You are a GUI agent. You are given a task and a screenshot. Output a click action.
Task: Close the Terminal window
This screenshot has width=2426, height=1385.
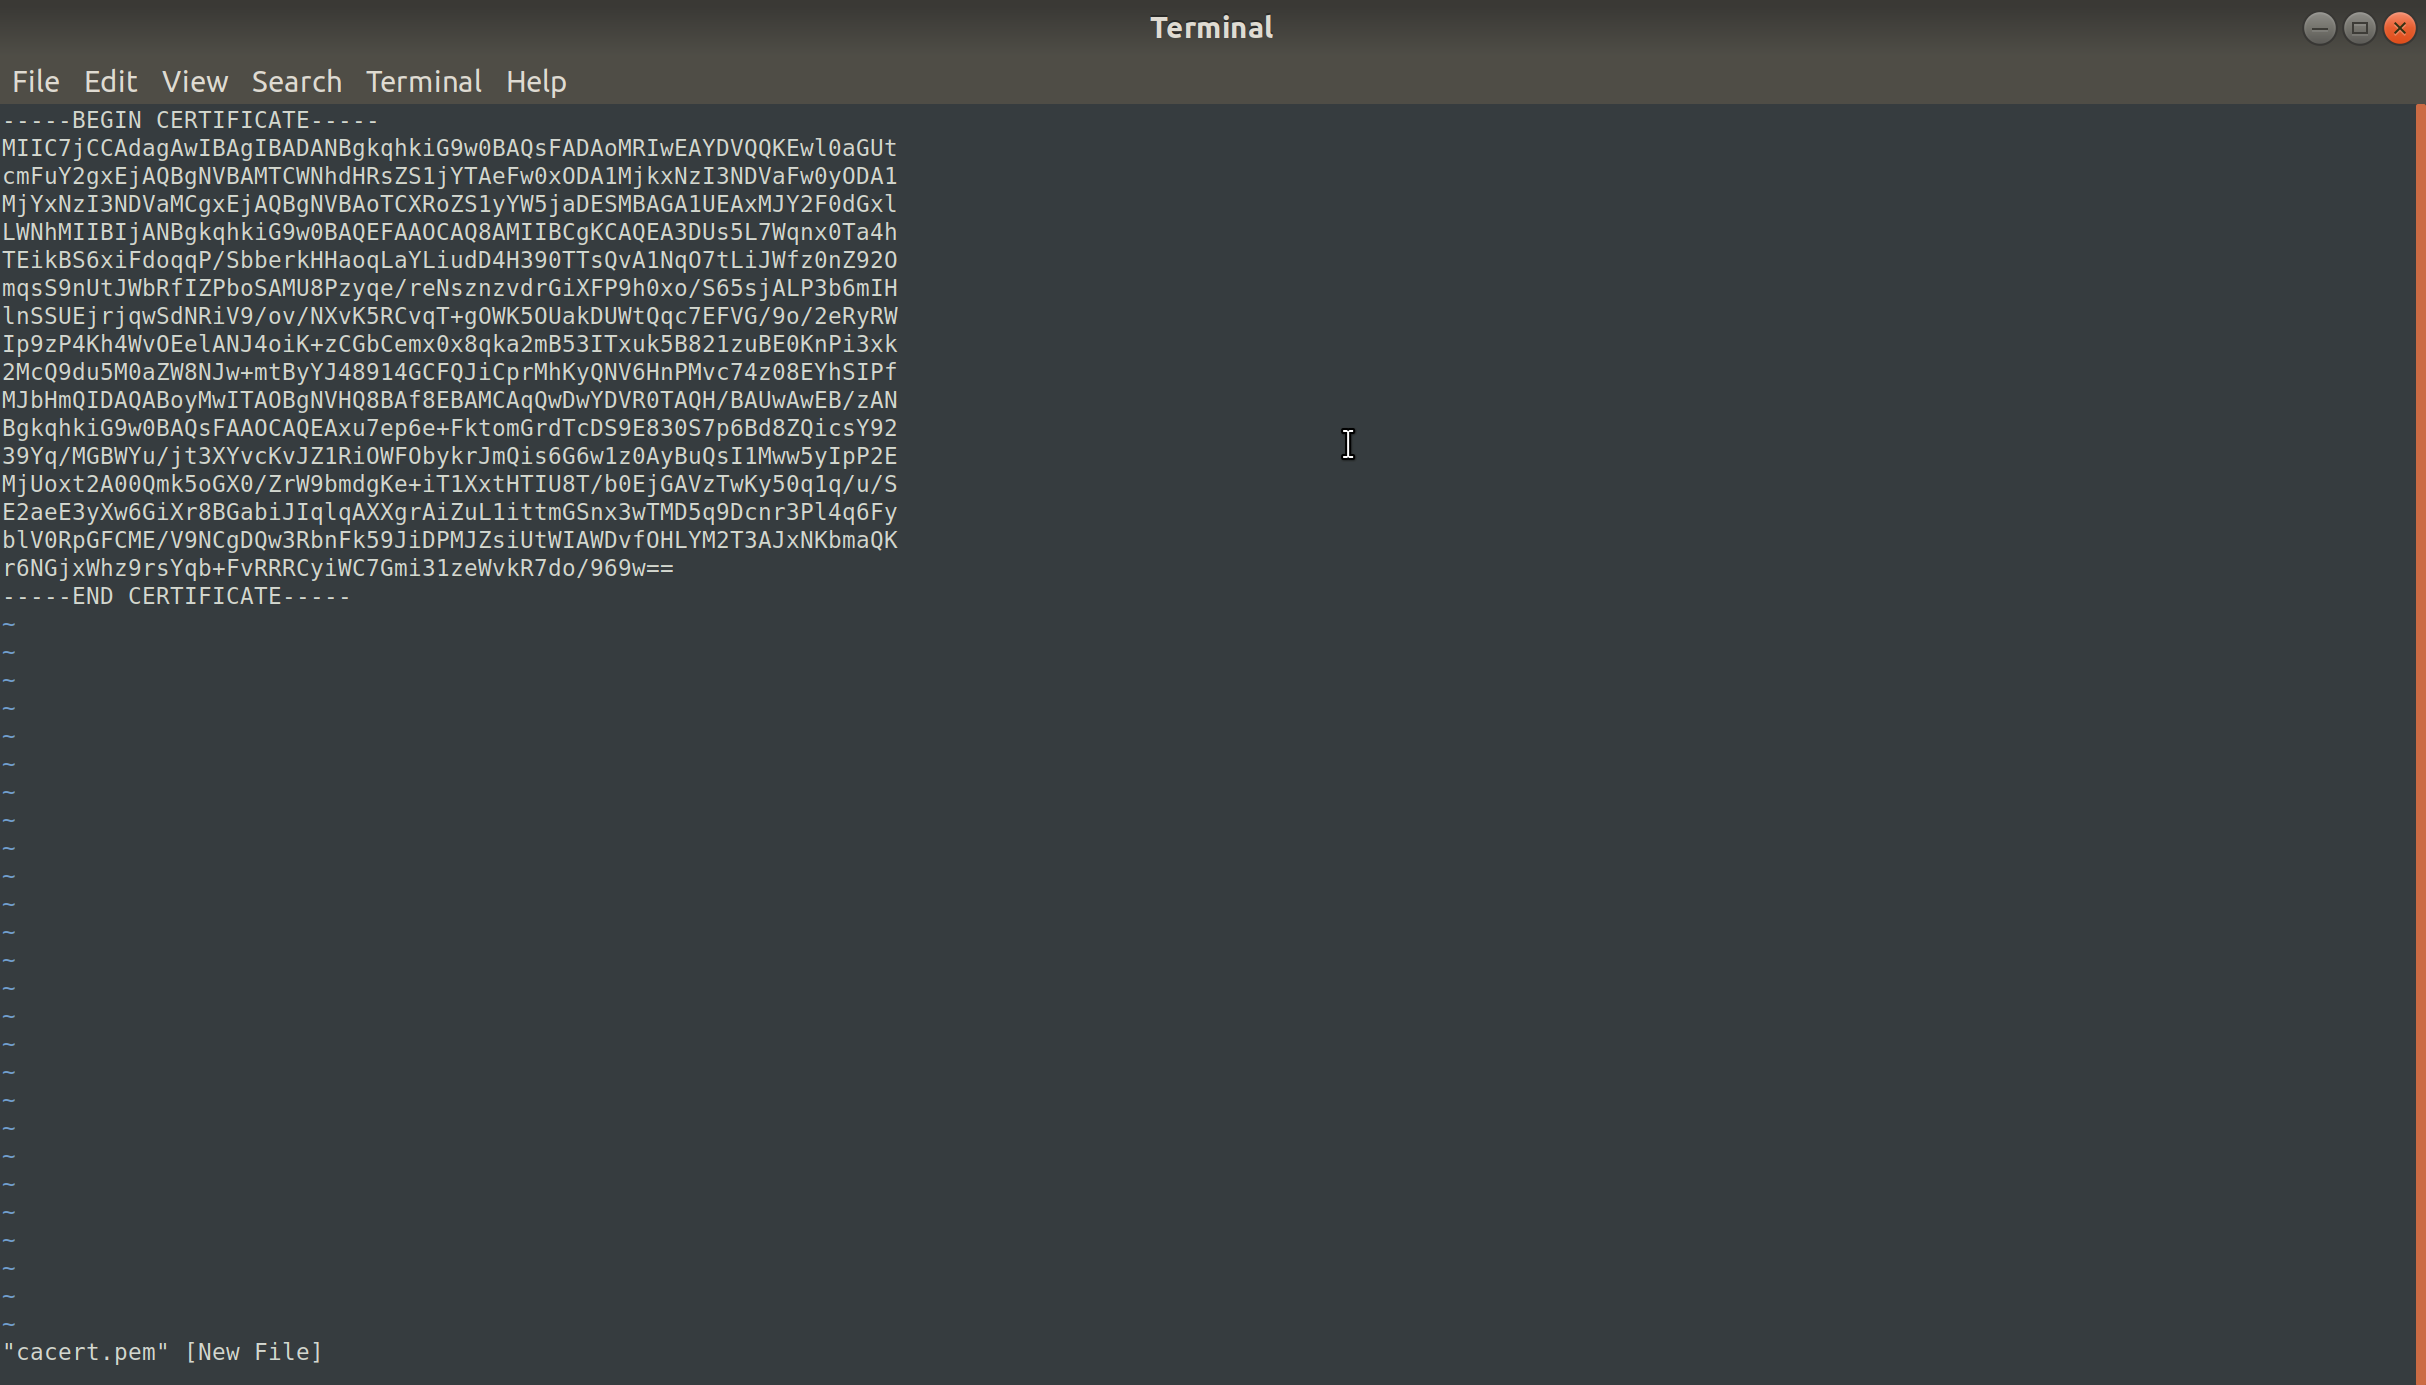(x=2399, y=28)
